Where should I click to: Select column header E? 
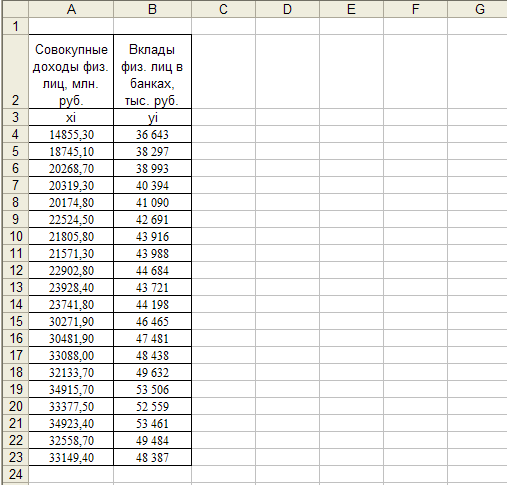351,9
